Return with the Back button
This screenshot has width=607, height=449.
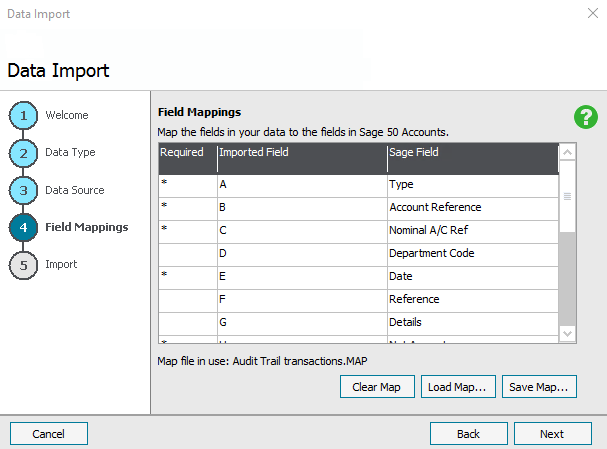(468, 434)
